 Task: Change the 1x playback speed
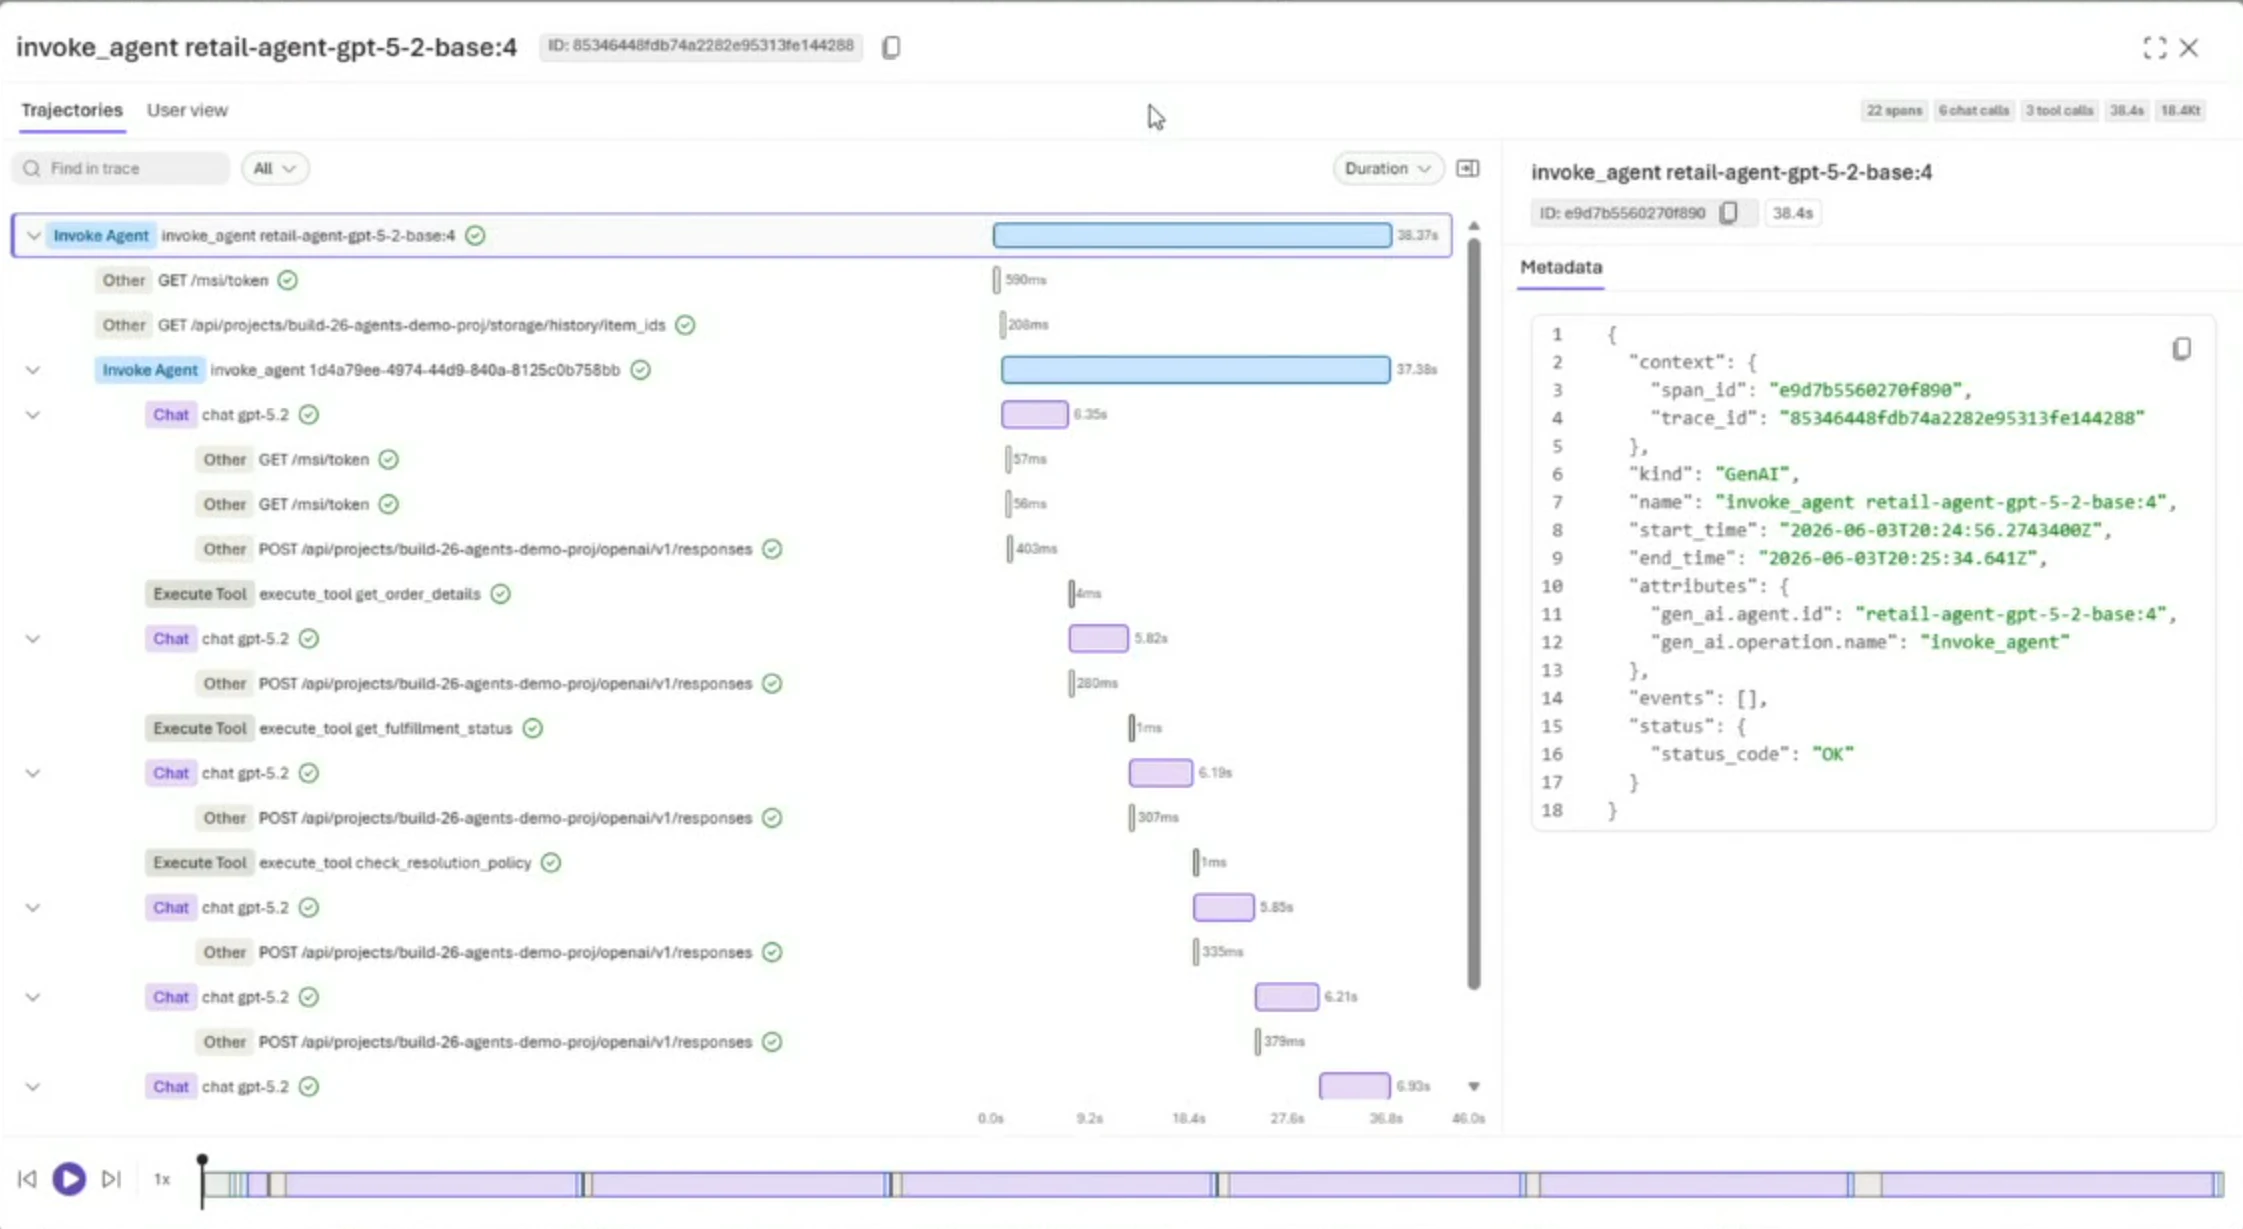tap(162, 1179)
